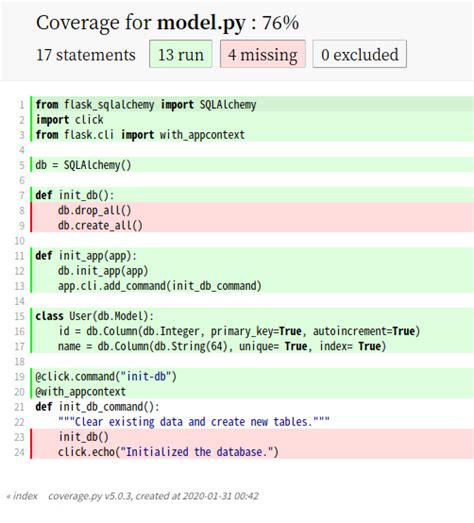474x523 pixels.
Task: Click the '17 statements' summary text
Action: 86,55
